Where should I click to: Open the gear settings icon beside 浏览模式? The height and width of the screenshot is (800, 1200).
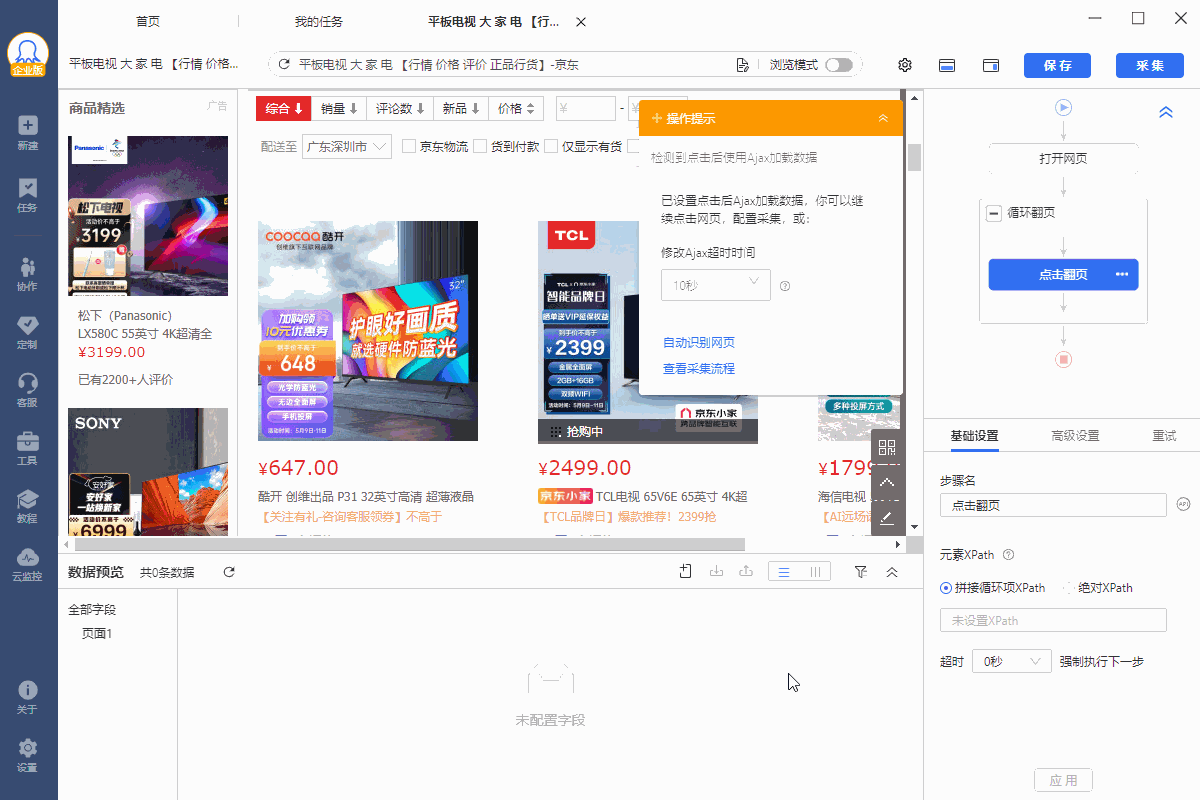pos(905,65)
